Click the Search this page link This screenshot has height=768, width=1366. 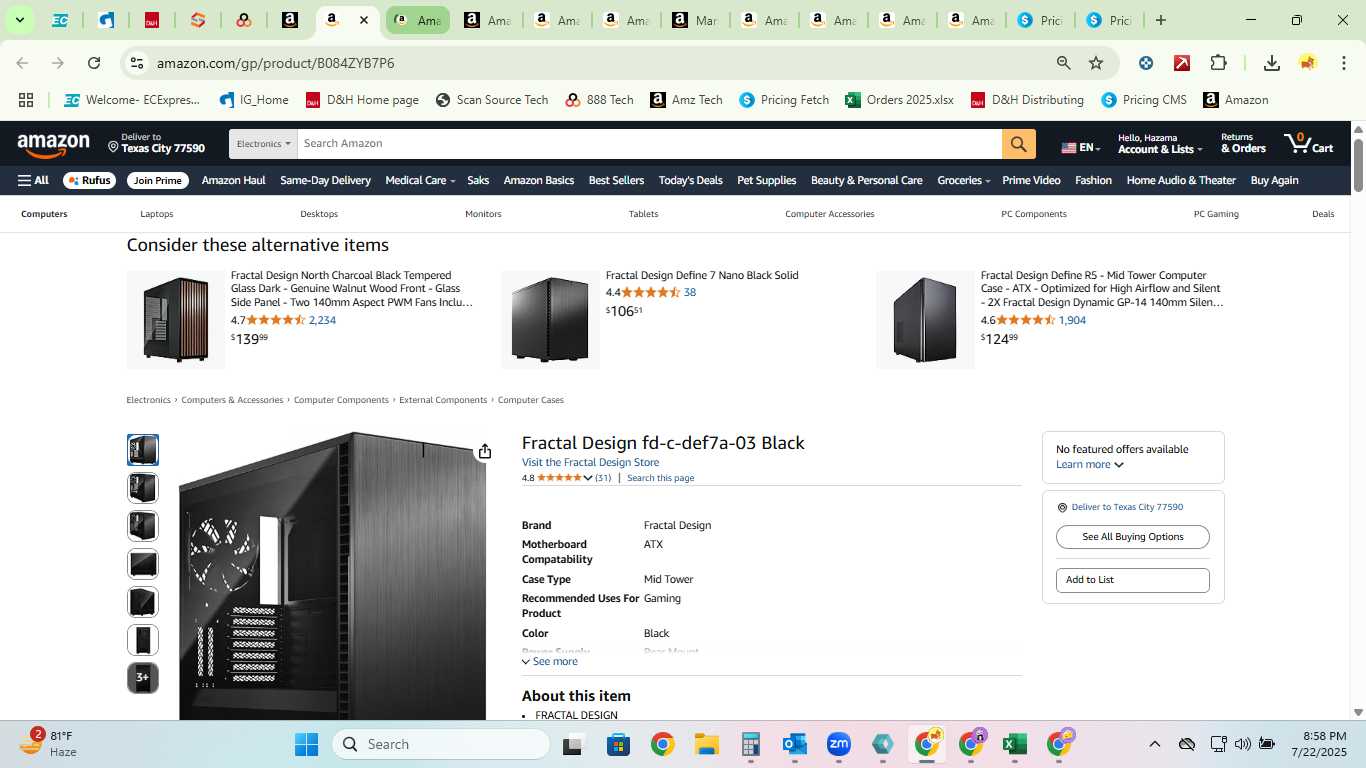[x=660, y=478]
